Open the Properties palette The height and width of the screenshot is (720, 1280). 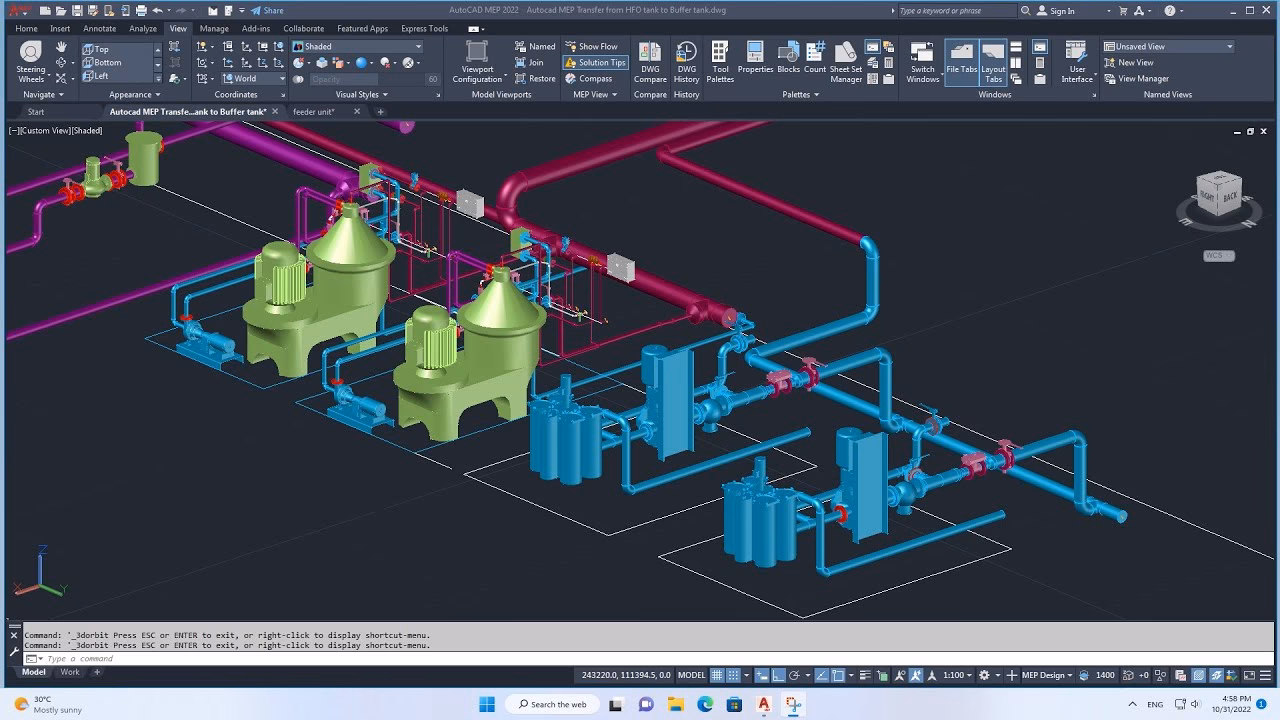click(755, 60)
